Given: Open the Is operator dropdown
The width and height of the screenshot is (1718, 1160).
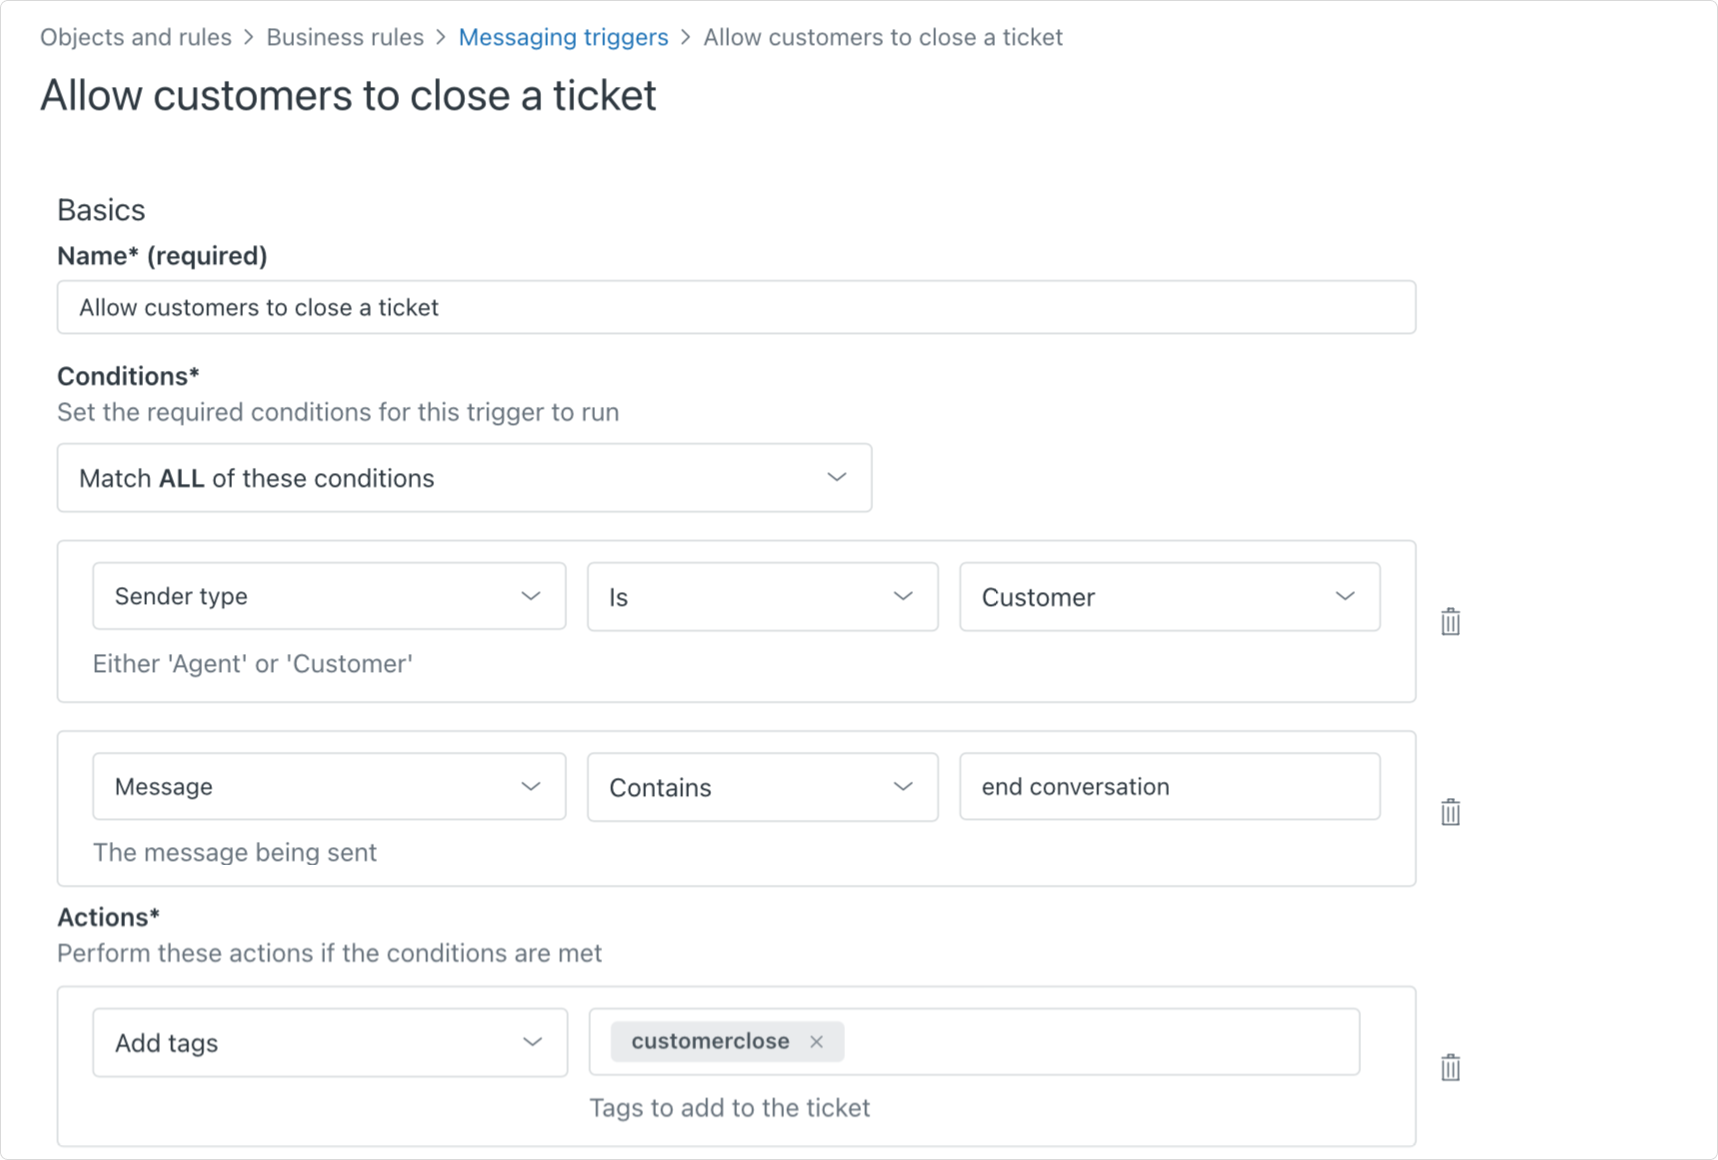Looking at the screenshot, I should point(762,597).
